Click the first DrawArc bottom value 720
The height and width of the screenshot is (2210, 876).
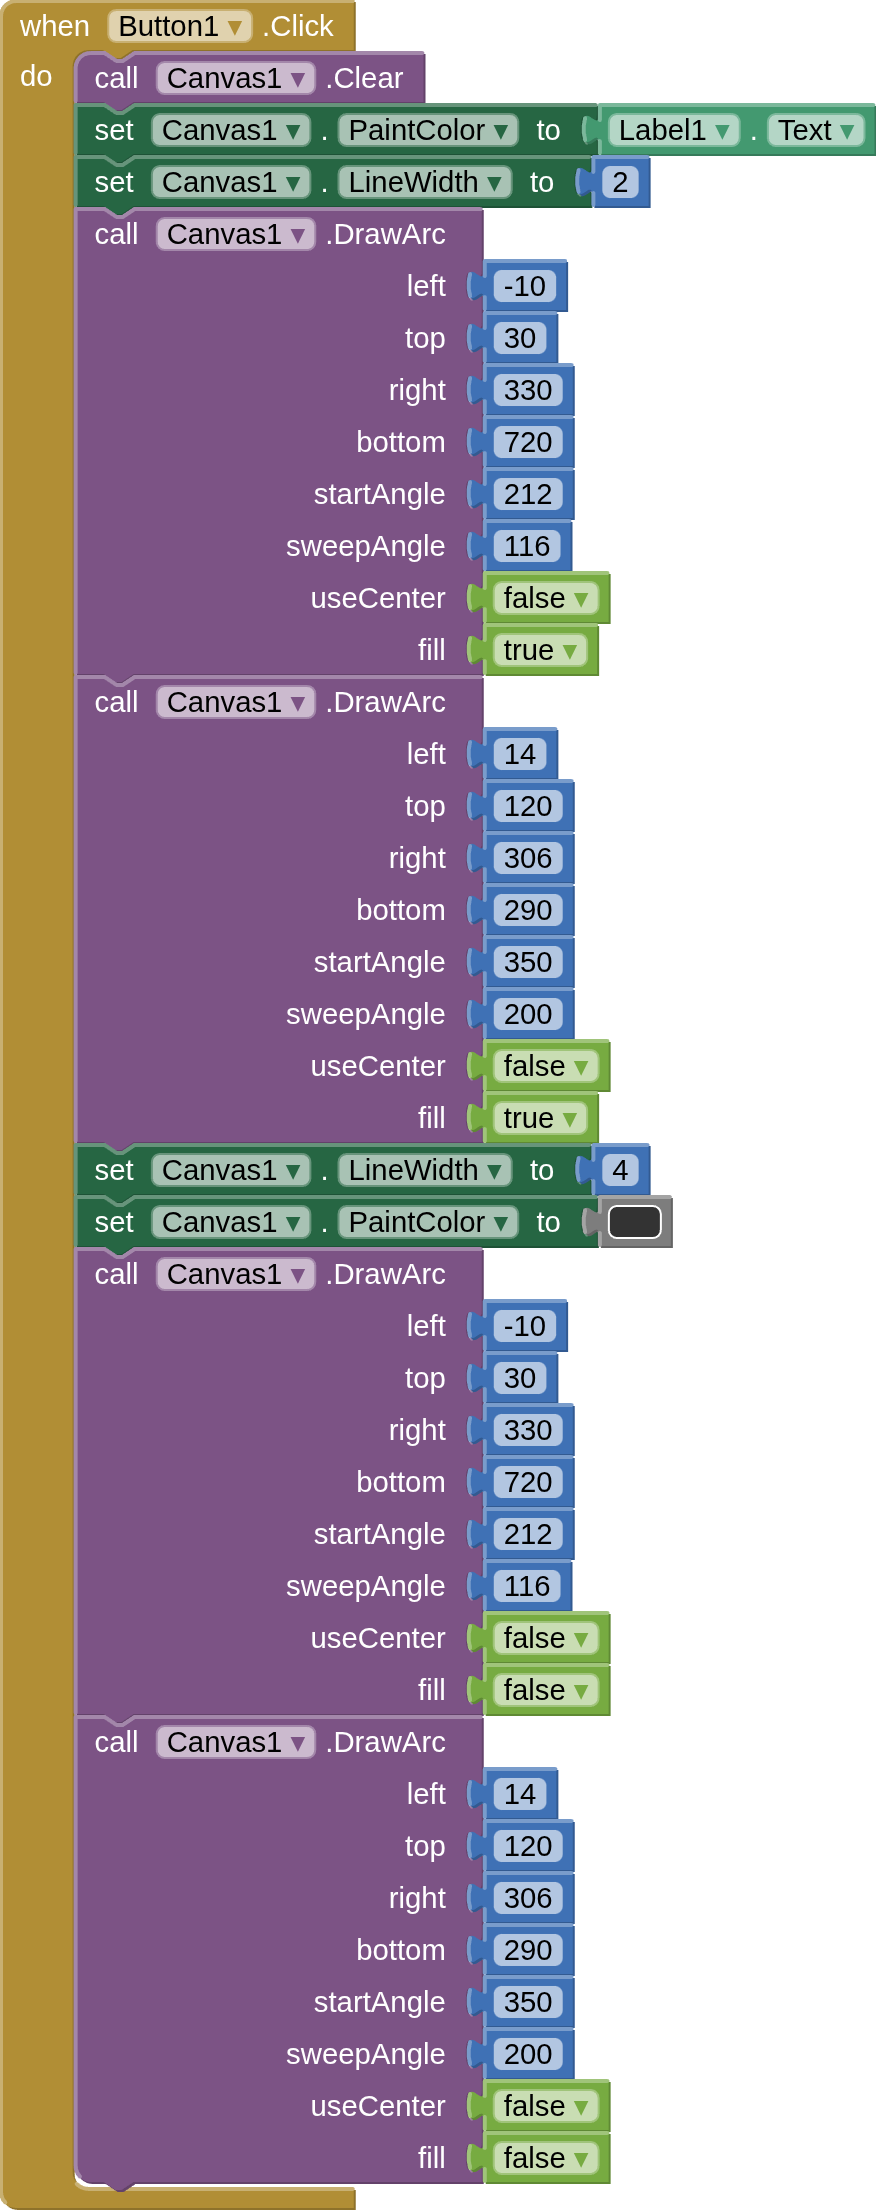click(x=527, y=442)
